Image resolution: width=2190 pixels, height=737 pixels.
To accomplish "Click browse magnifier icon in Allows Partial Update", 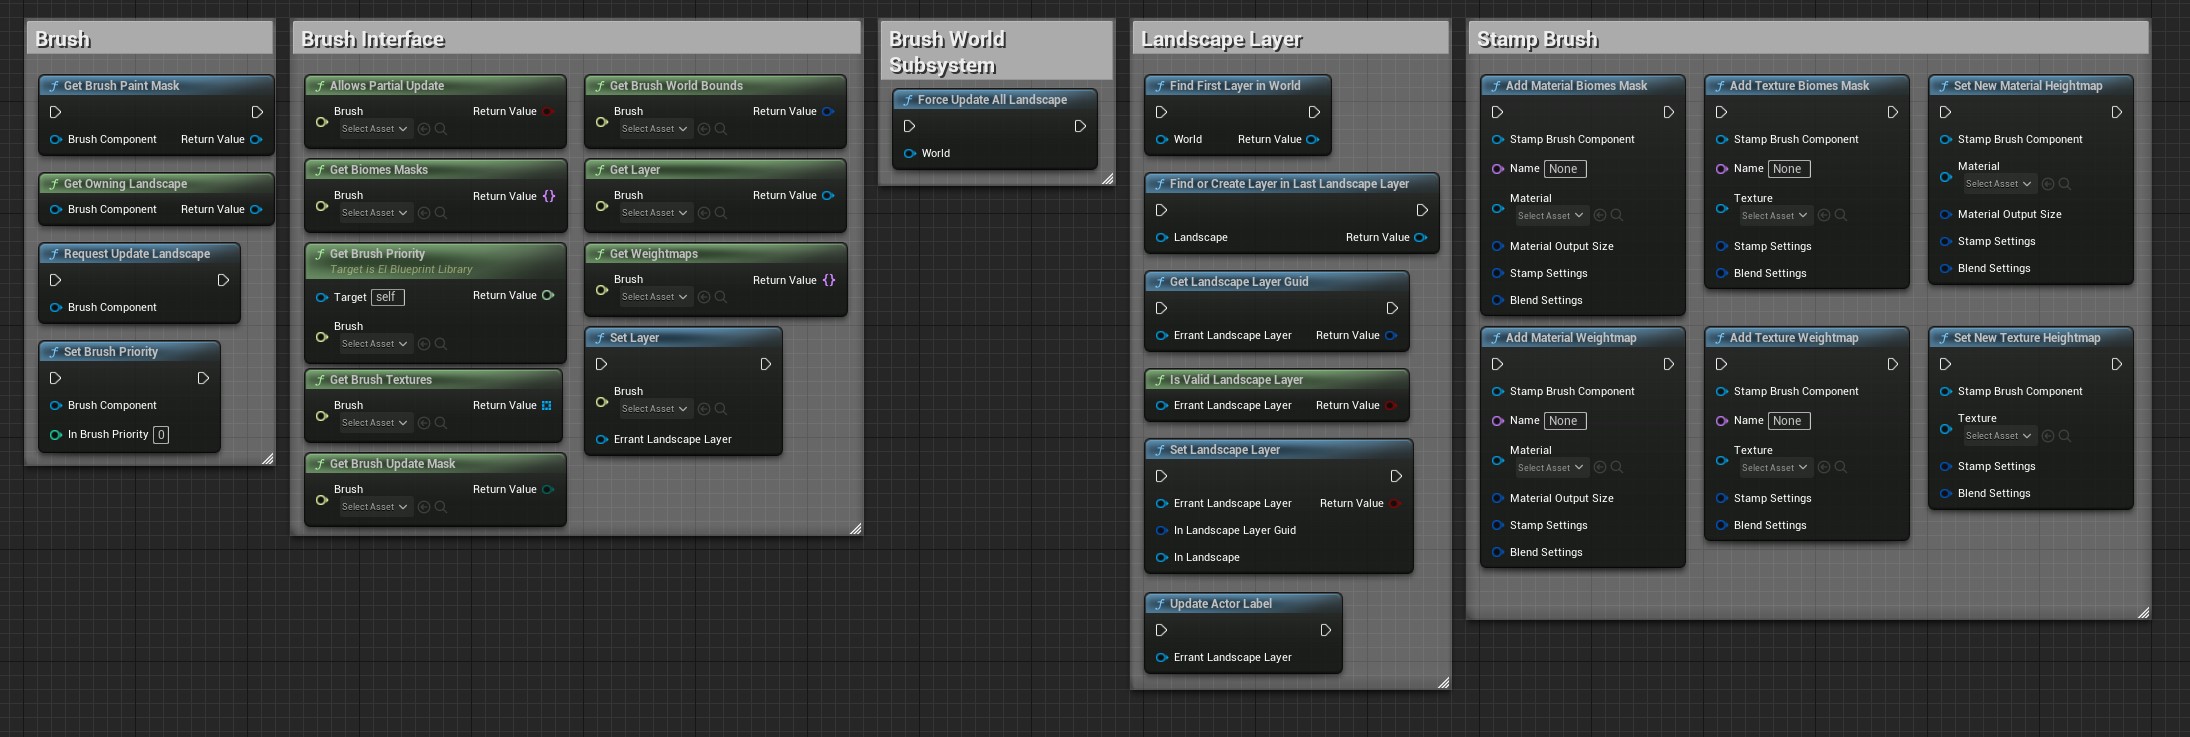I will [441, 129].
